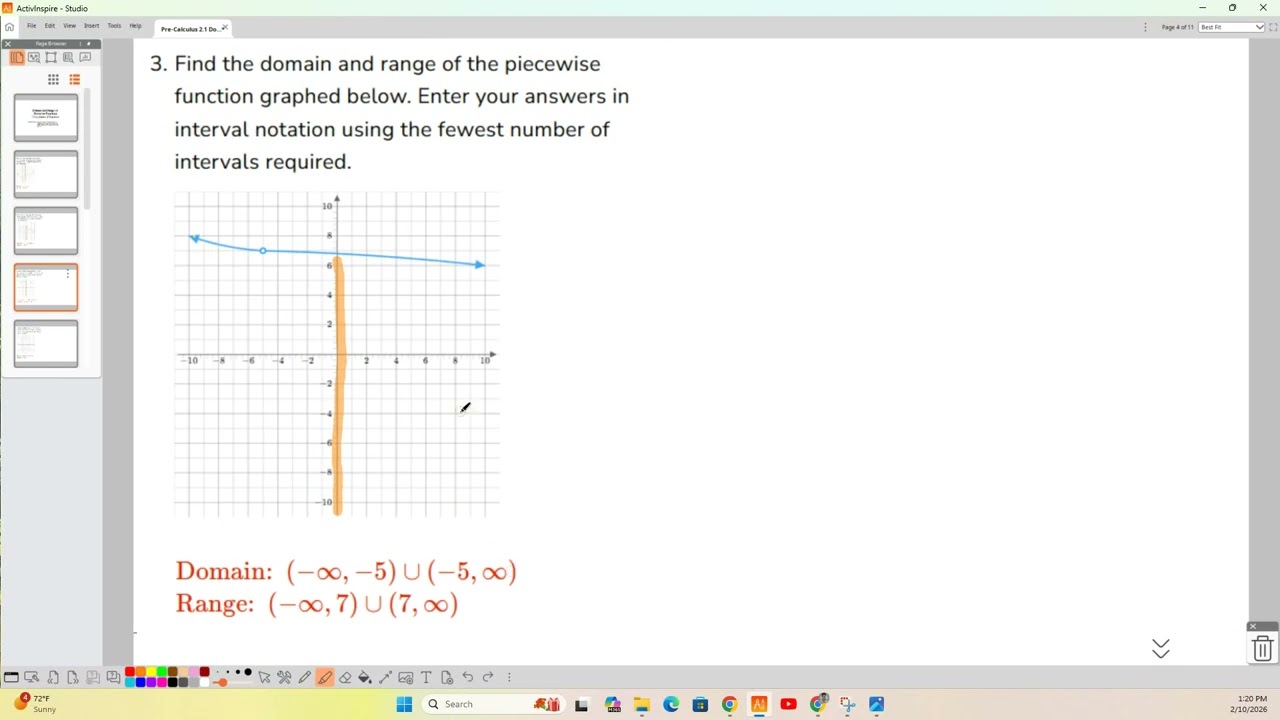Click the Redo arrow

click(487, 677)
